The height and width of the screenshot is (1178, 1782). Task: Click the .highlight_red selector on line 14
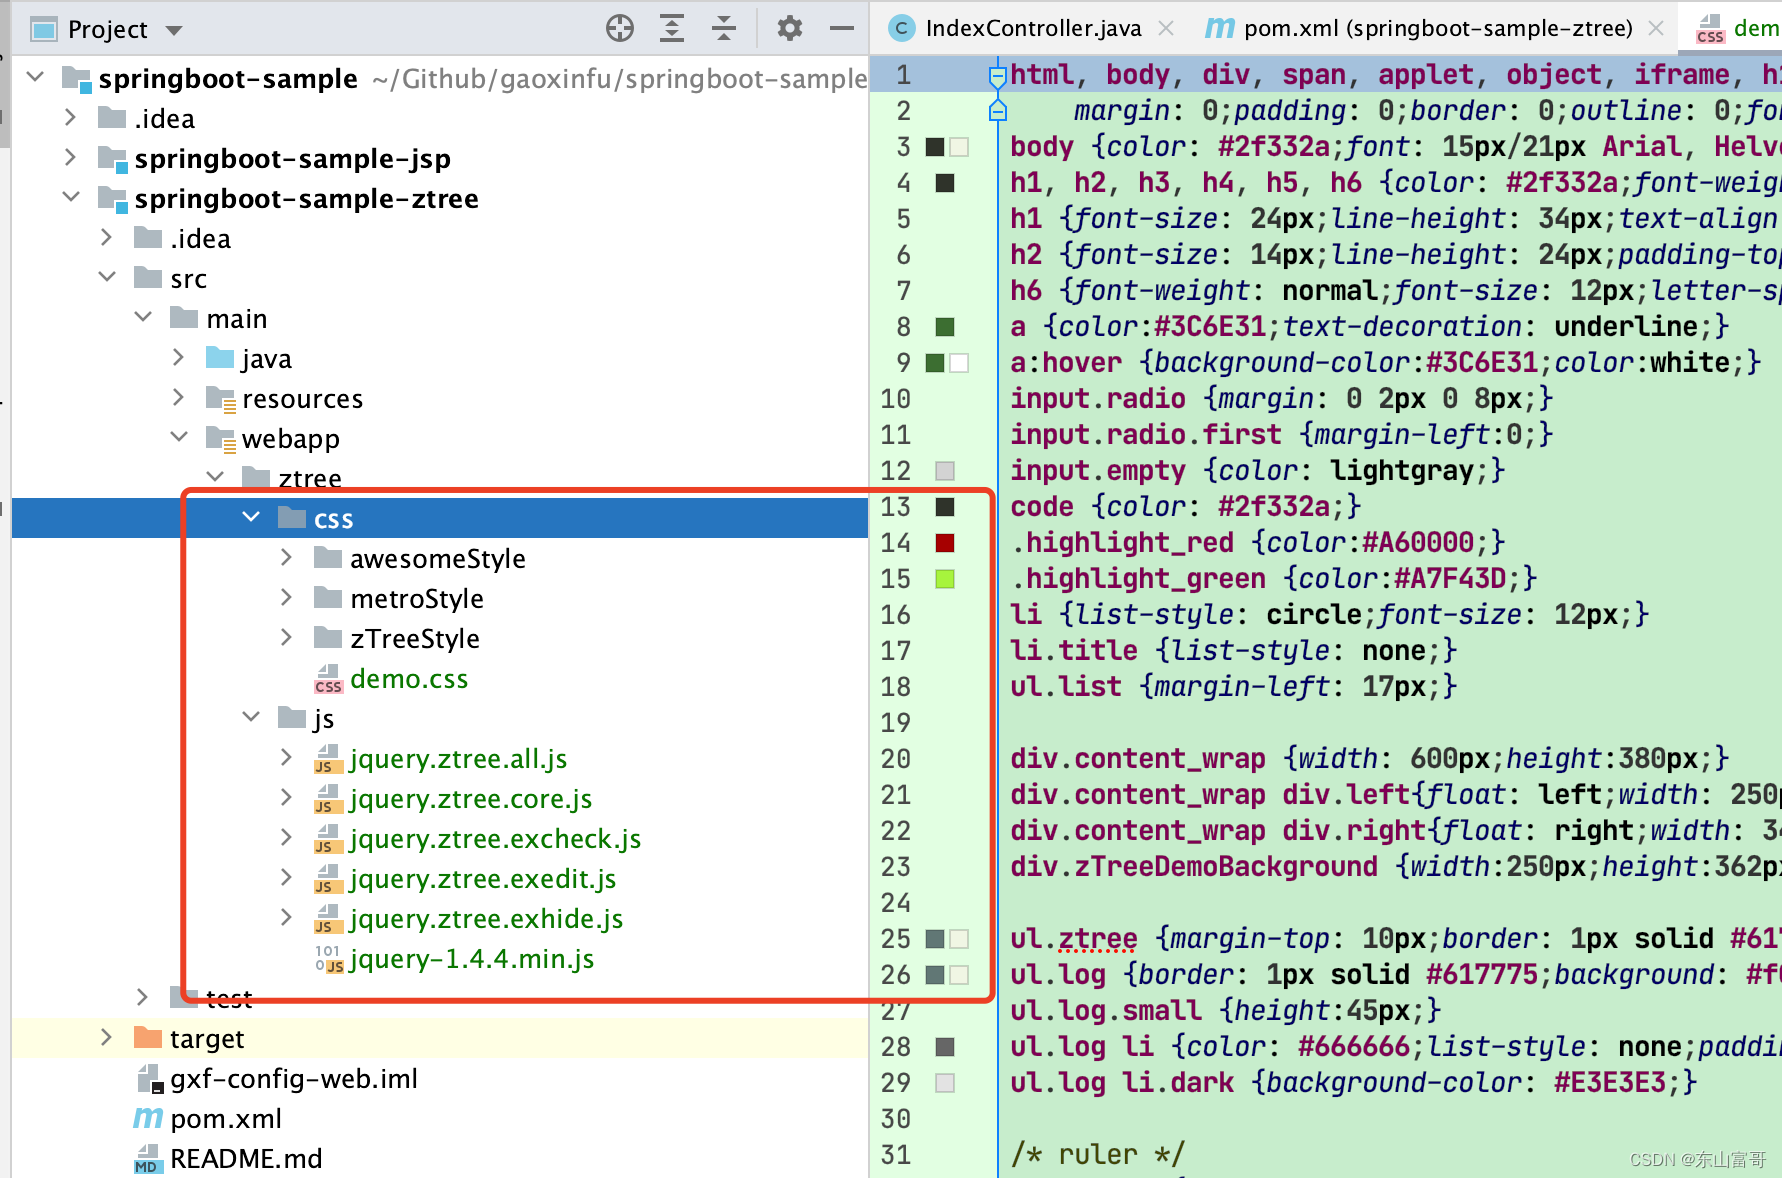pyautogui.click(x=1122, y=543)
